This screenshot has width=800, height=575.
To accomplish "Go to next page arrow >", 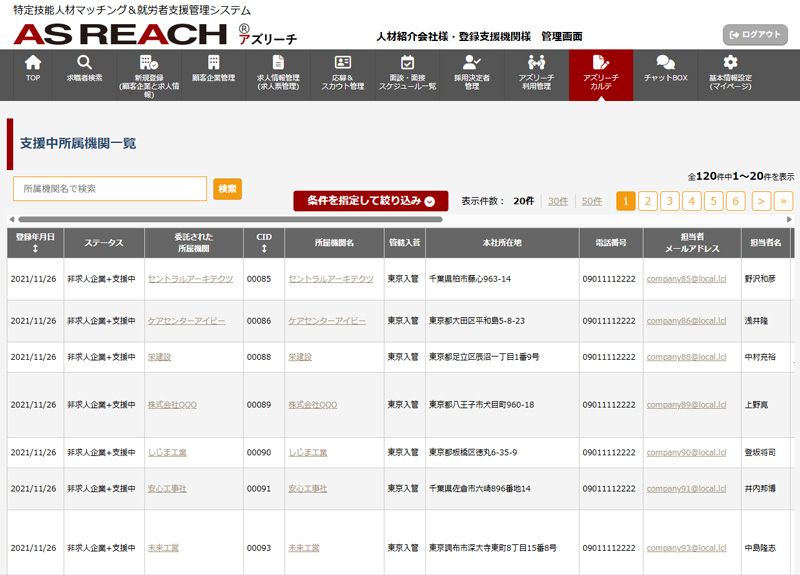I will click(x=761, y=201).
